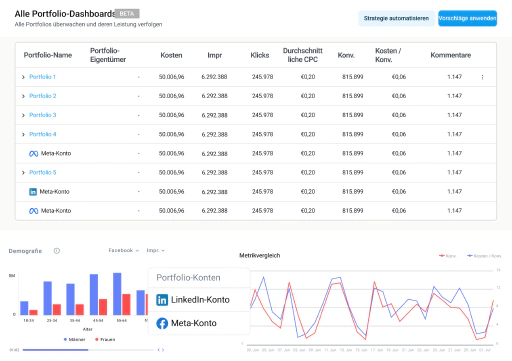Click the left arrow beside the range slider
This screenshot has width=512, height=361.
click(x=159, y=350)
